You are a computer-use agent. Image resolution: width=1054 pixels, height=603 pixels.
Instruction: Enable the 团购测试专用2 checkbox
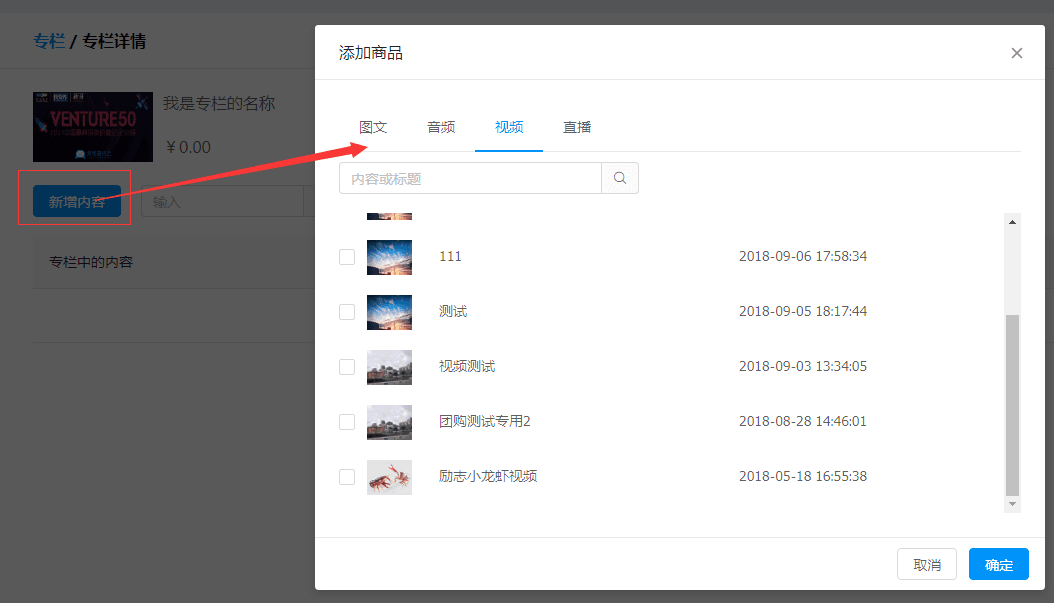pyautogui.click(x=347, y=422)
